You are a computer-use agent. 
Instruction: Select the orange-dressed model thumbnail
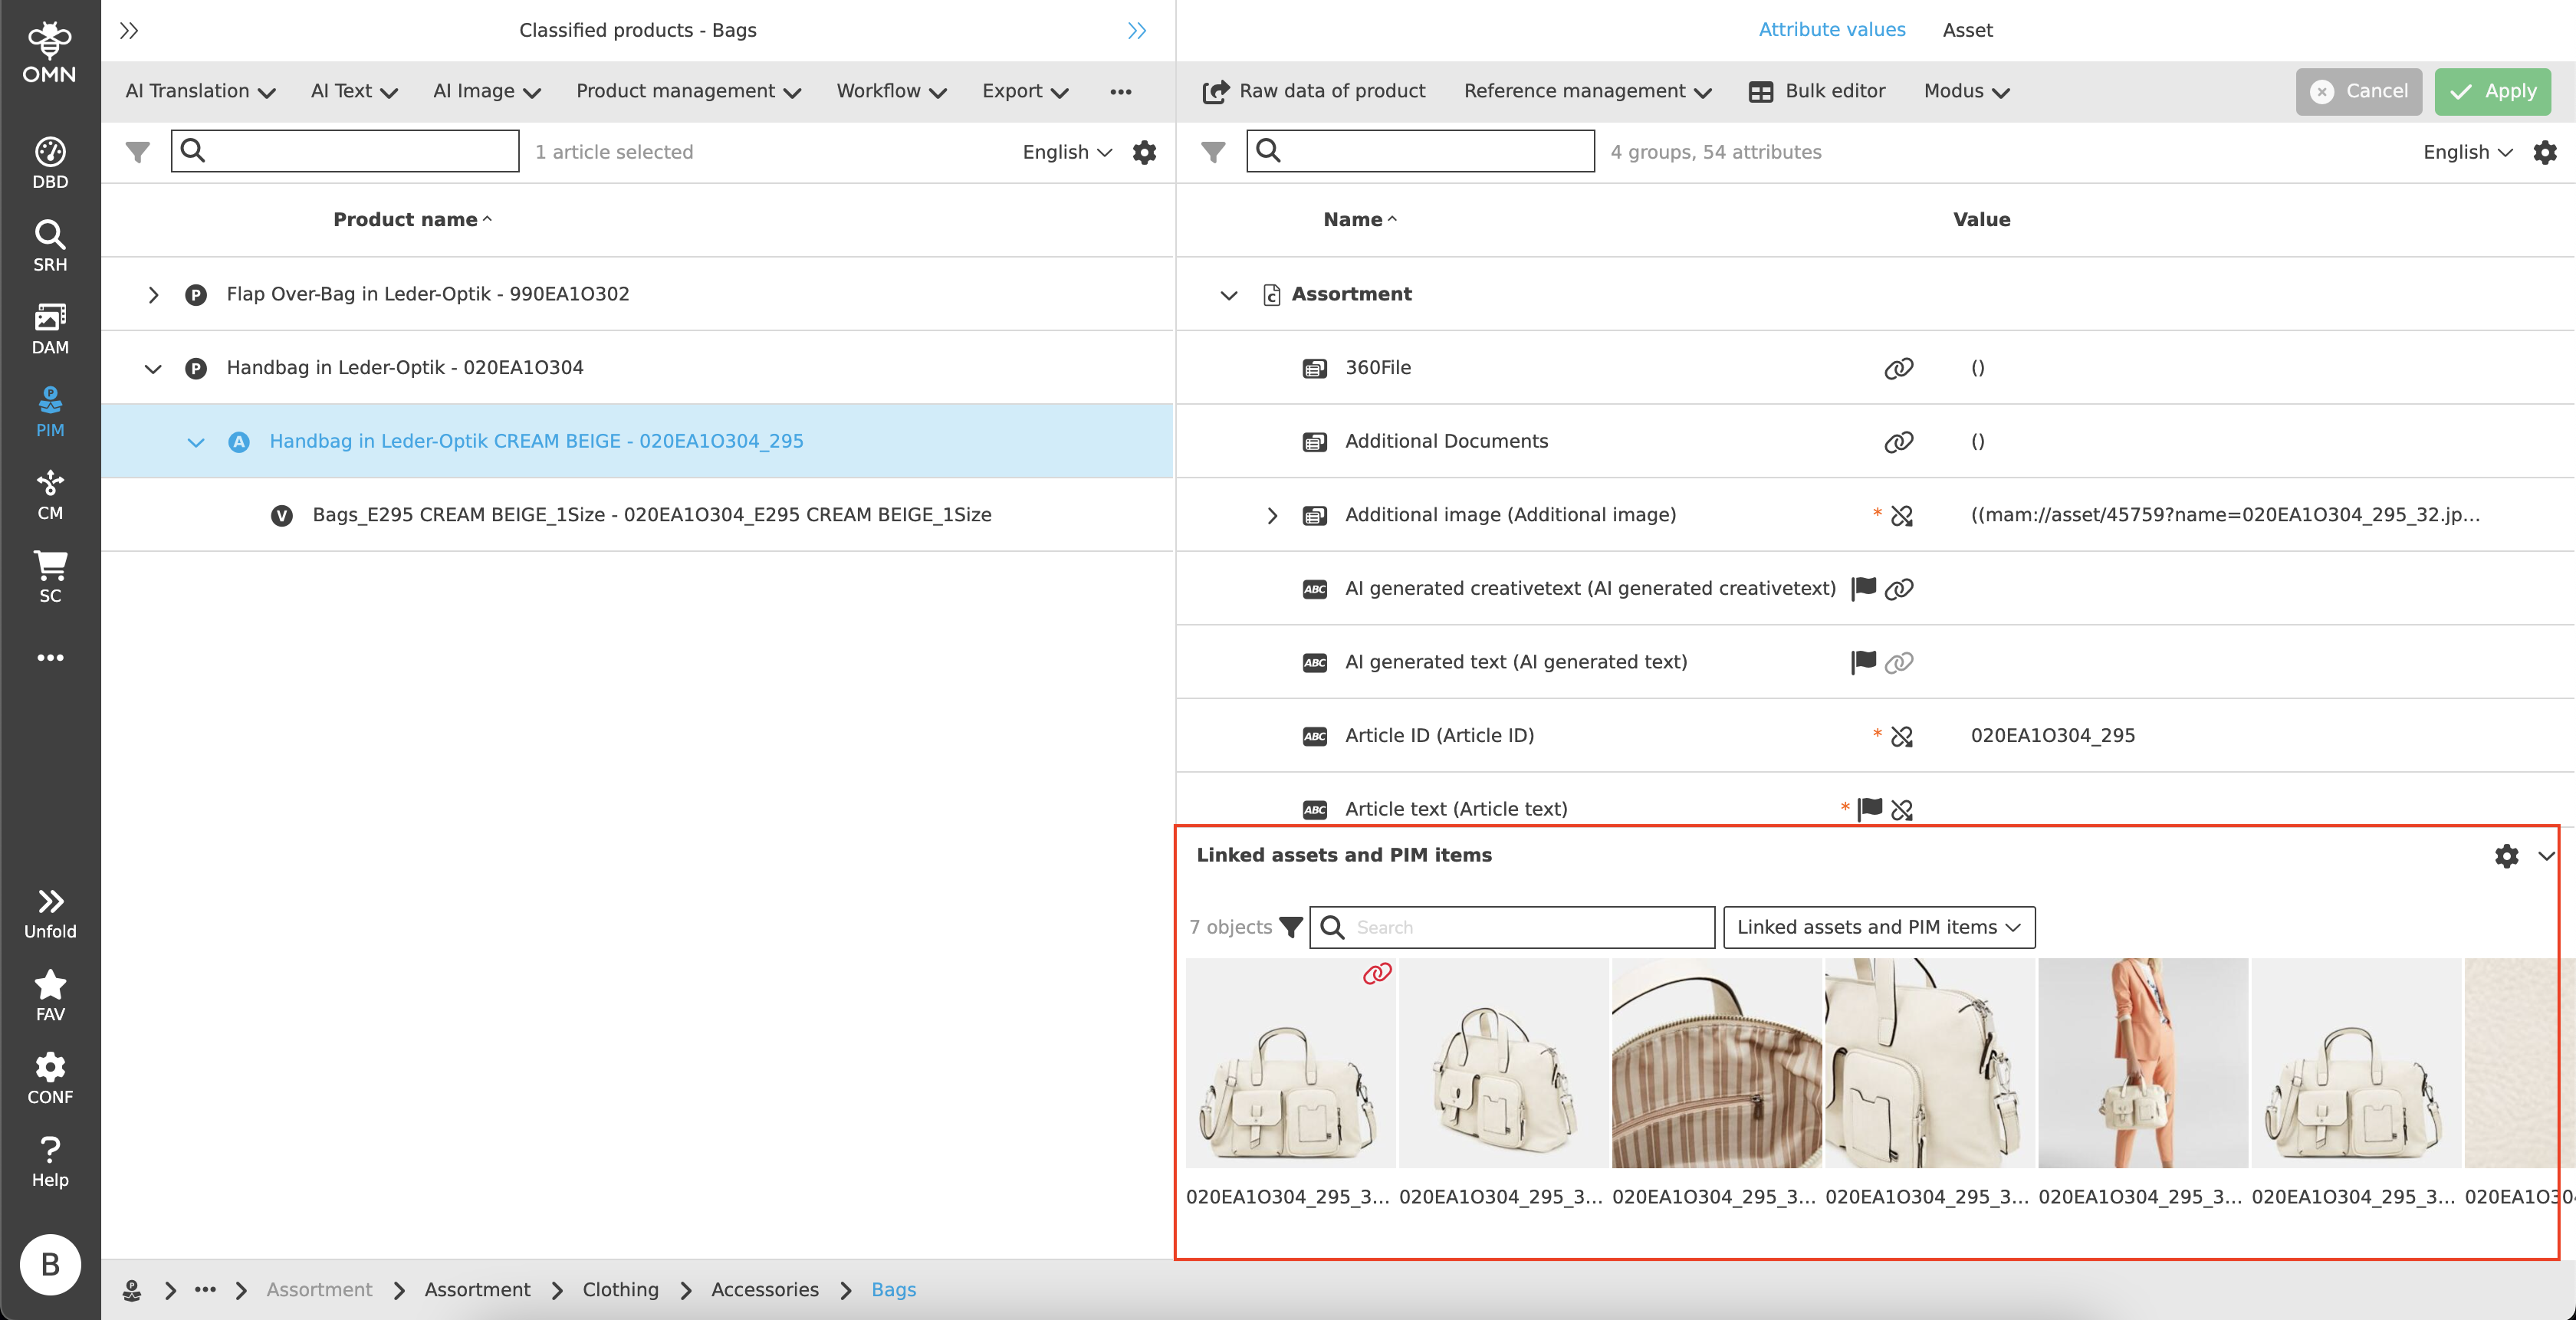click(x=2142, y=1062)
